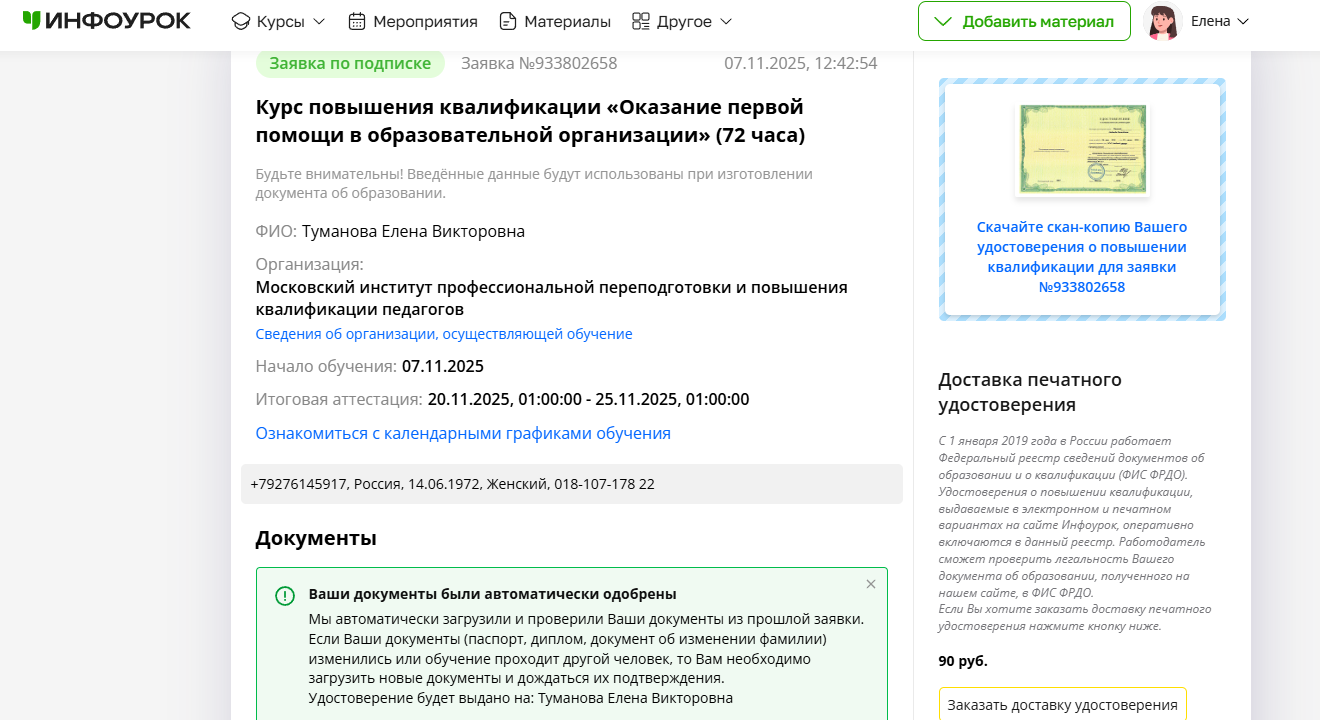Click the Инфоурок logo
The image size is (1320, 720).
point(106,21)
